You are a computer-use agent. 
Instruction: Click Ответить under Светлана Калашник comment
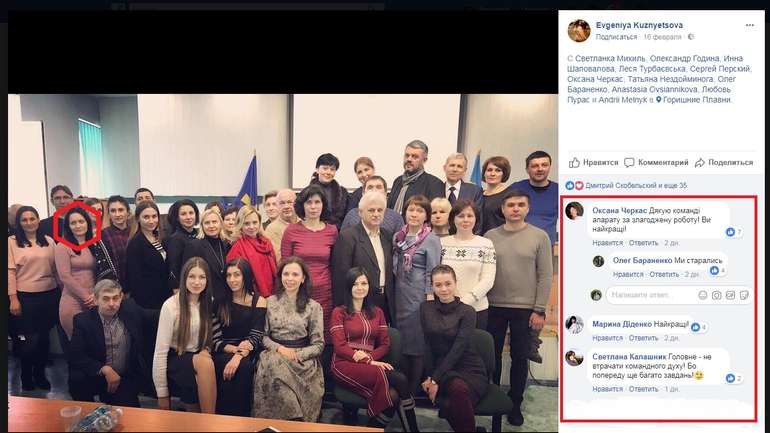(643, 389)
